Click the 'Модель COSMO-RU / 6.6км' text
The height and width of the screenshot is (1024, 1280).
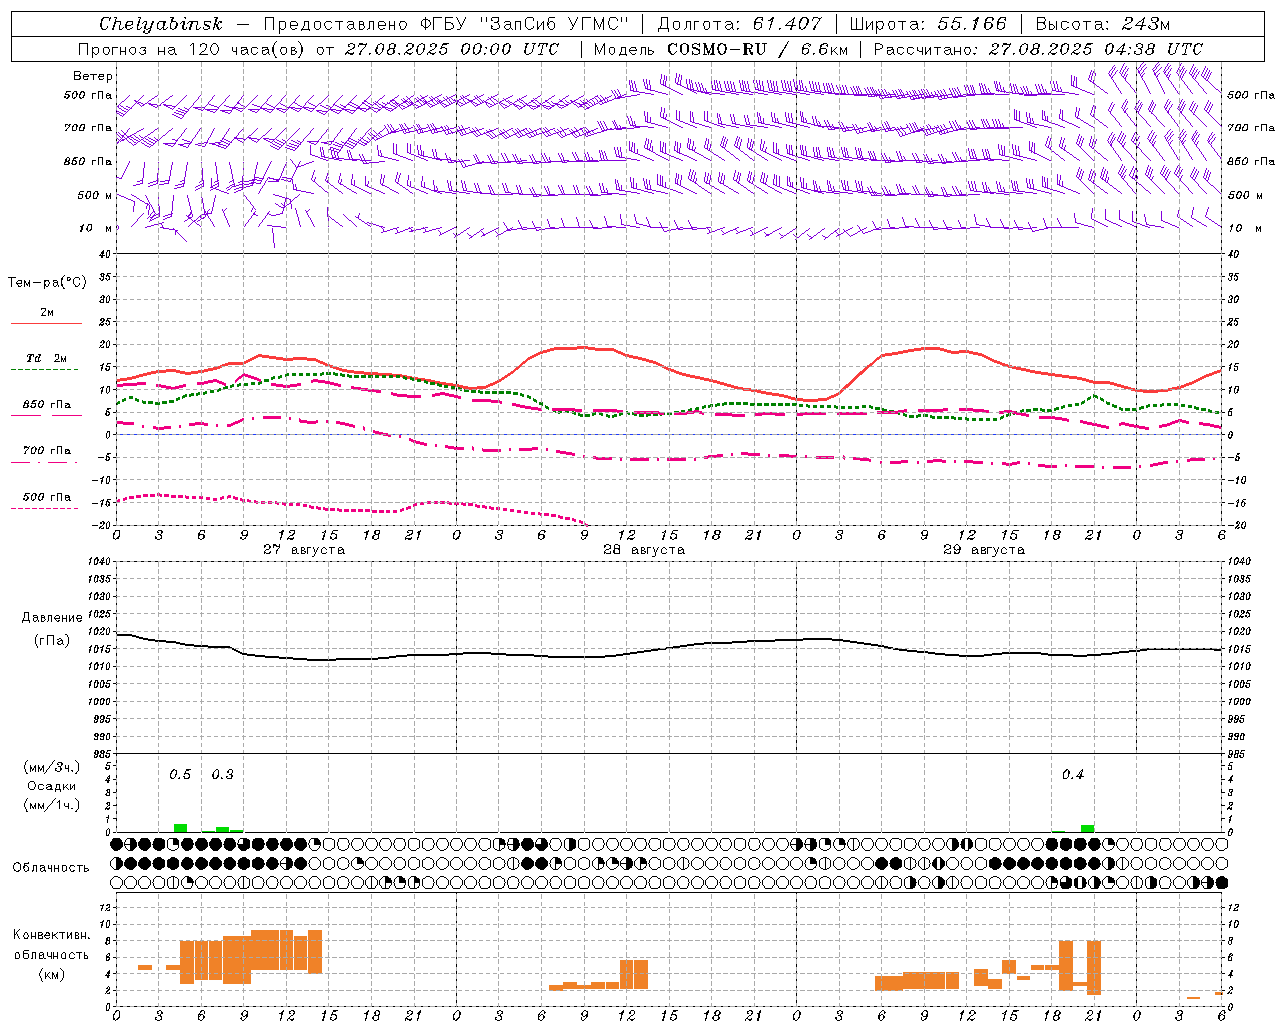click(x=720, y=49)
